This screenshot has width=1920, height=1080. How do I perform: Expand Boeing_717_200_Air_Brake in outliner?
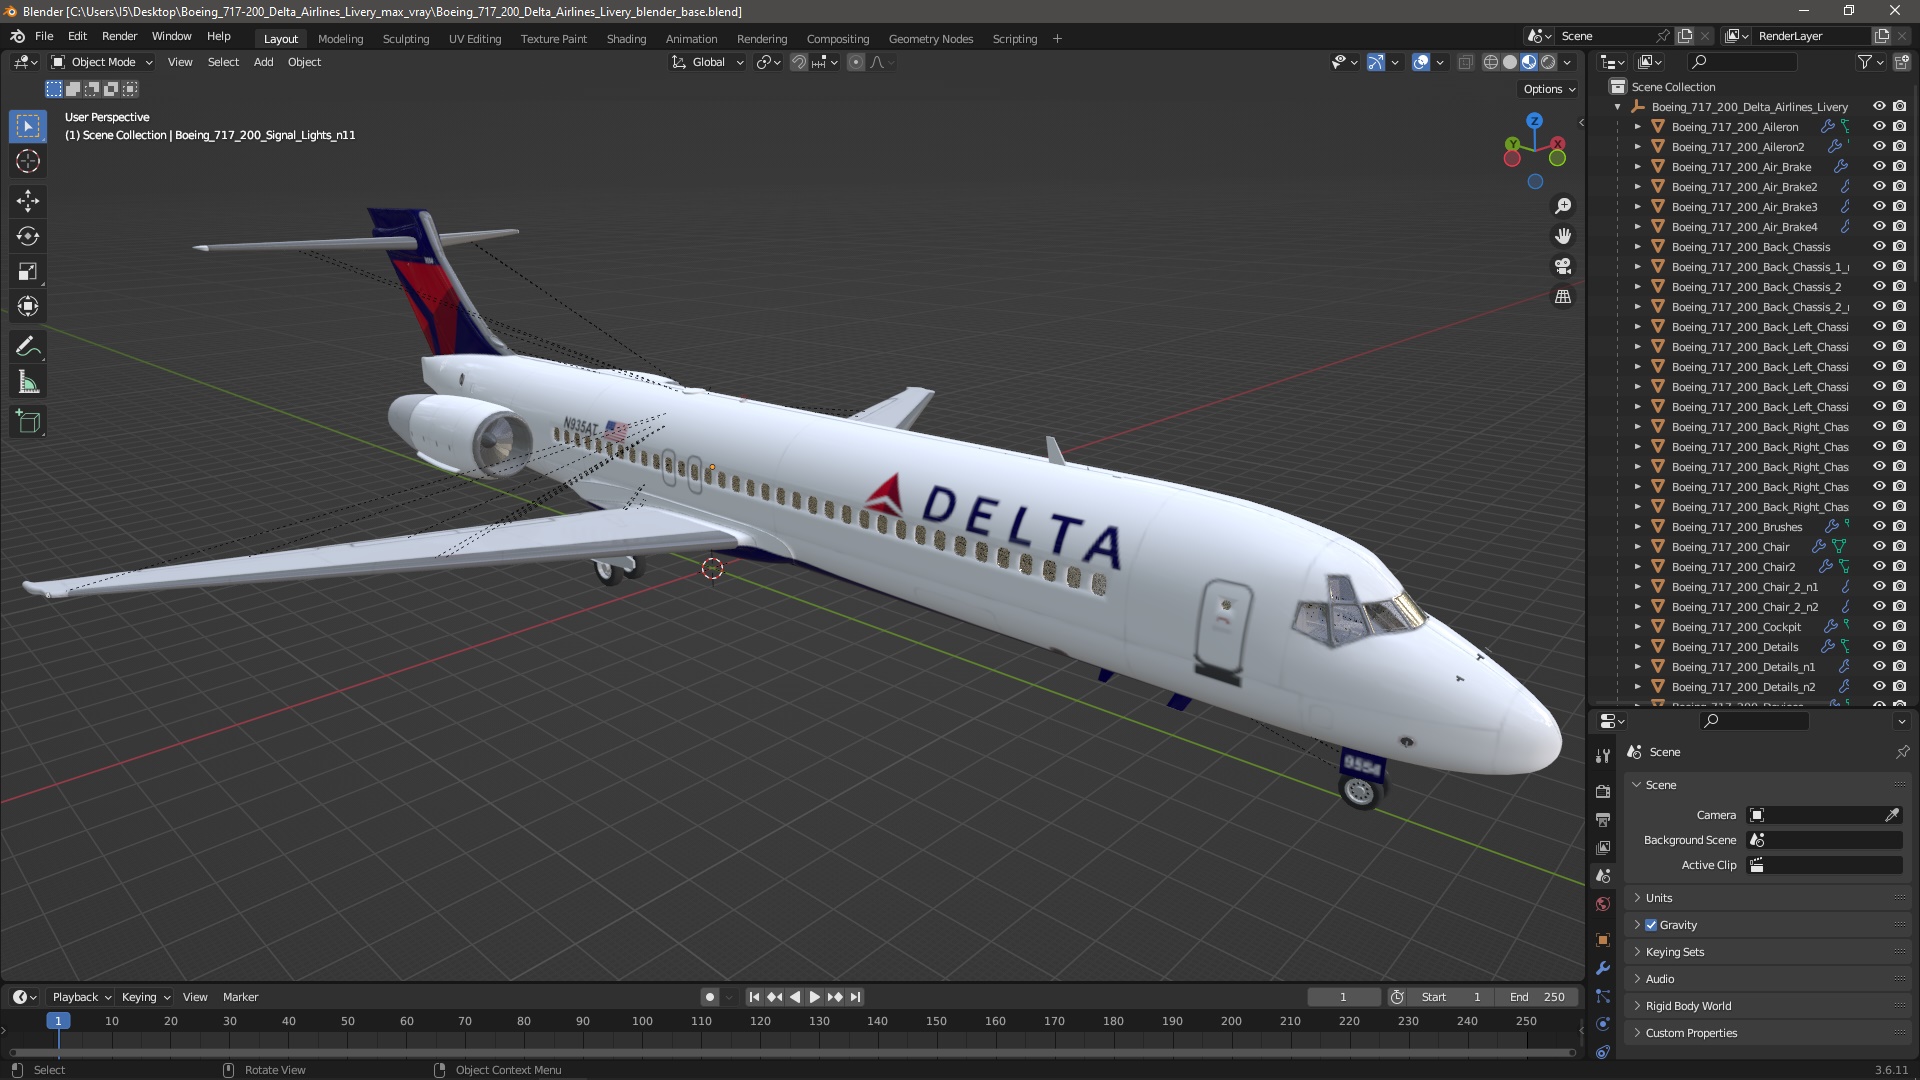coord(1638,167)
